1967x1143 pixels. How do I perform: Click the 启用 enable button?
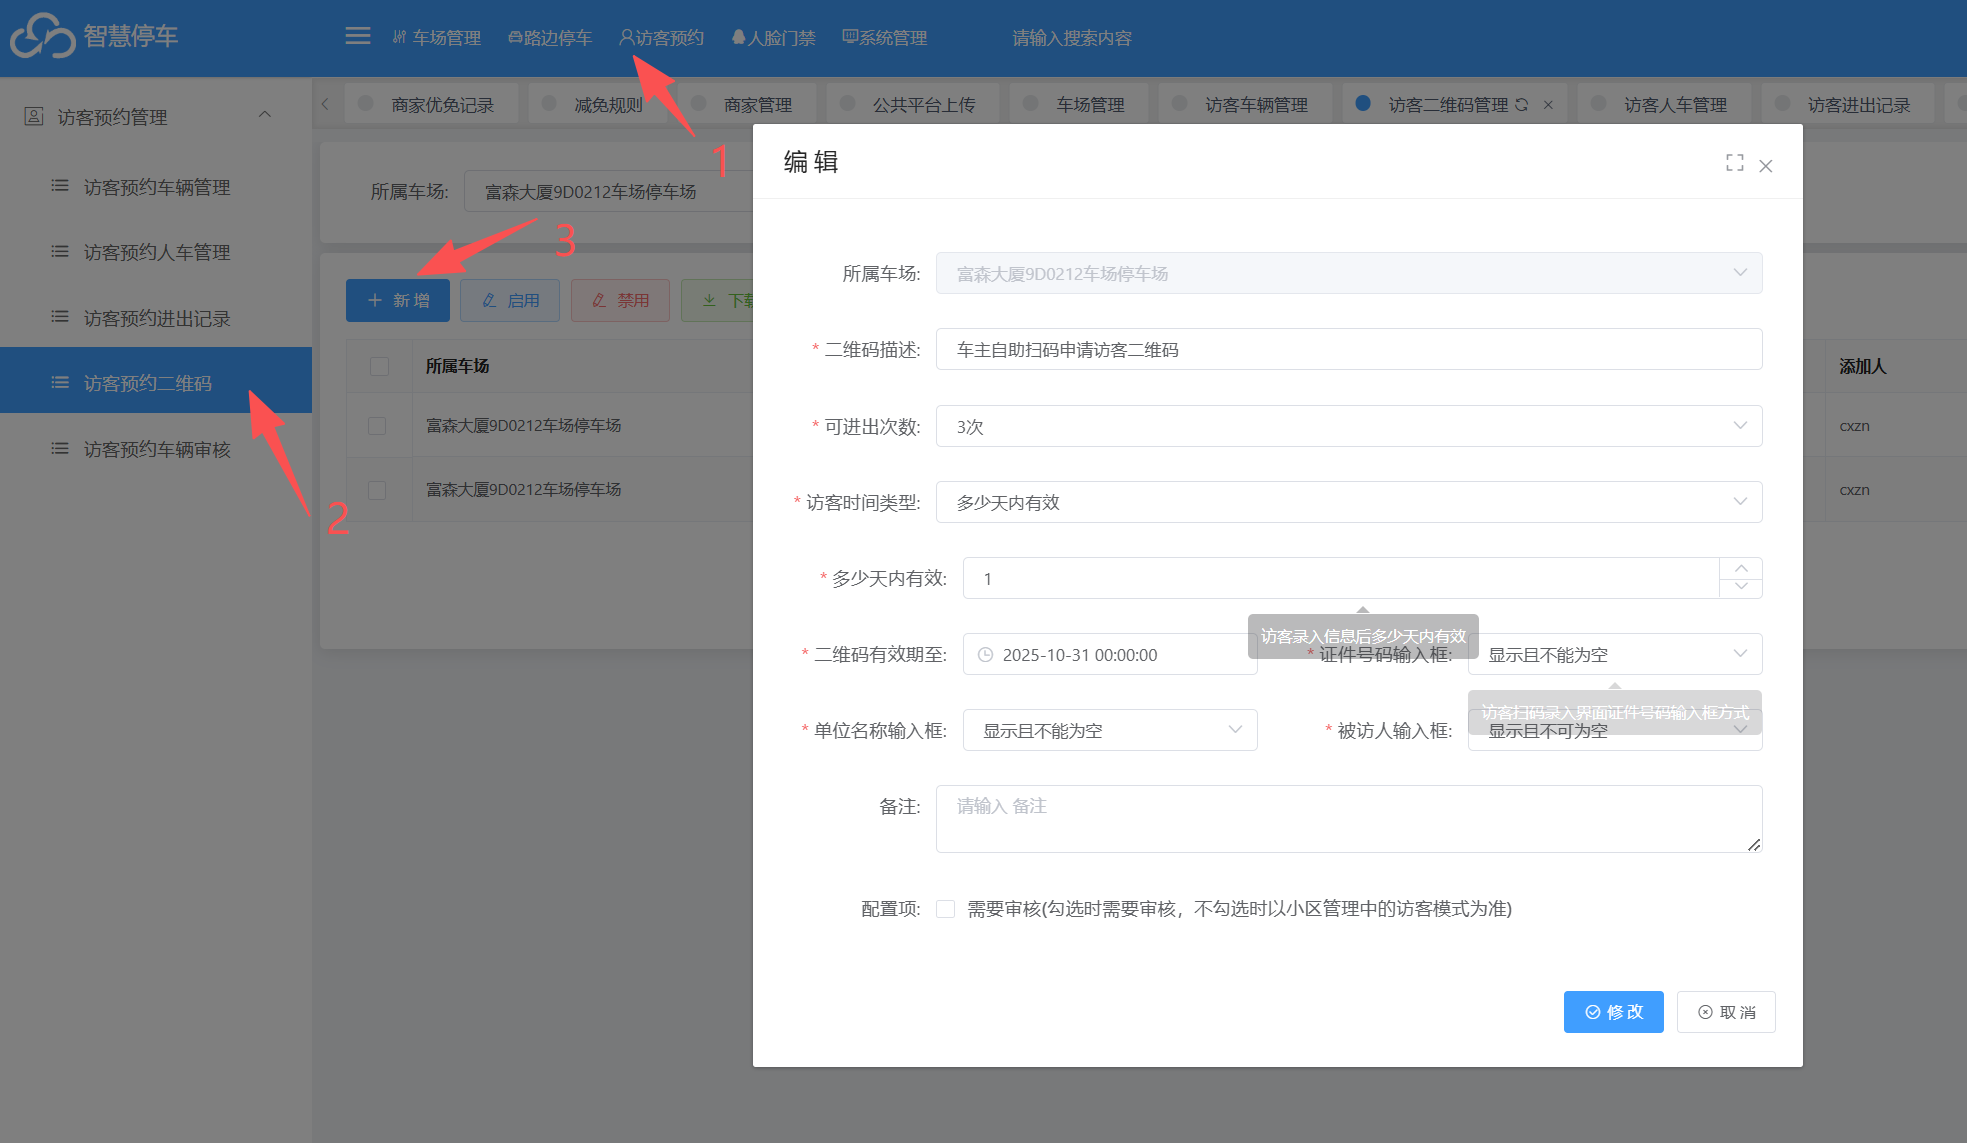point(510,300)
